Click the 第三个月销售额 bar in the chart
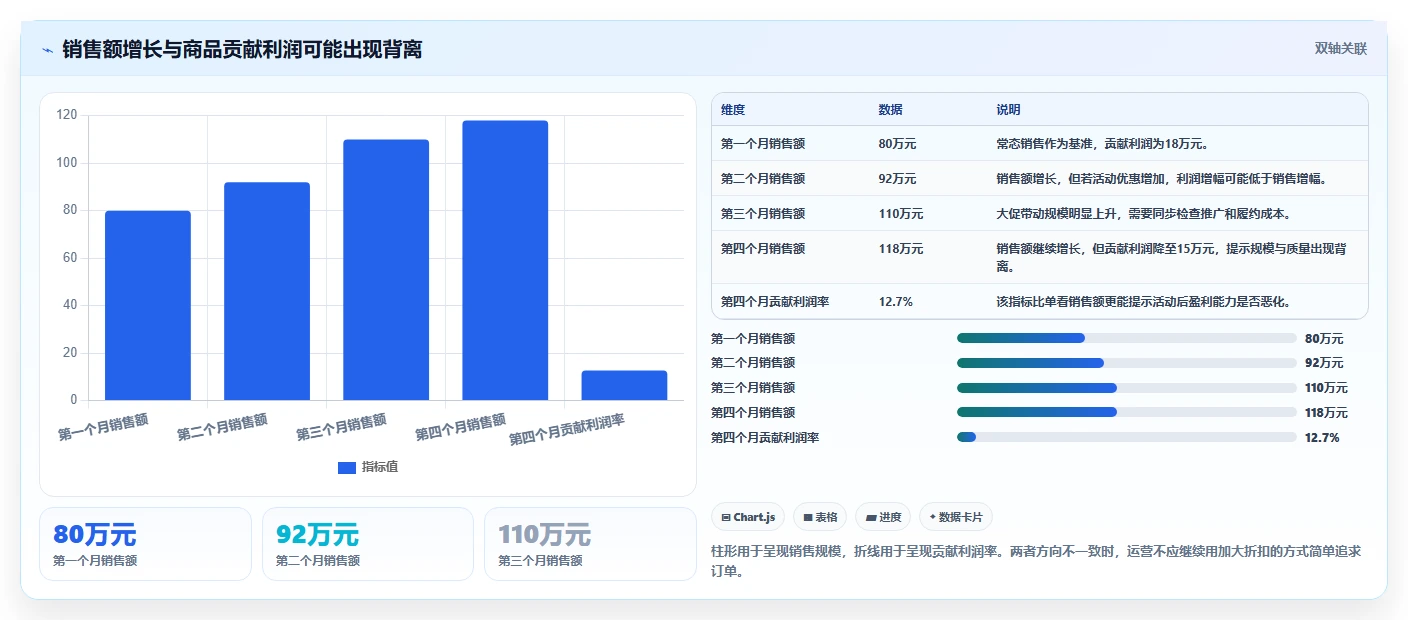1408x620 pixels. [386, 270]
